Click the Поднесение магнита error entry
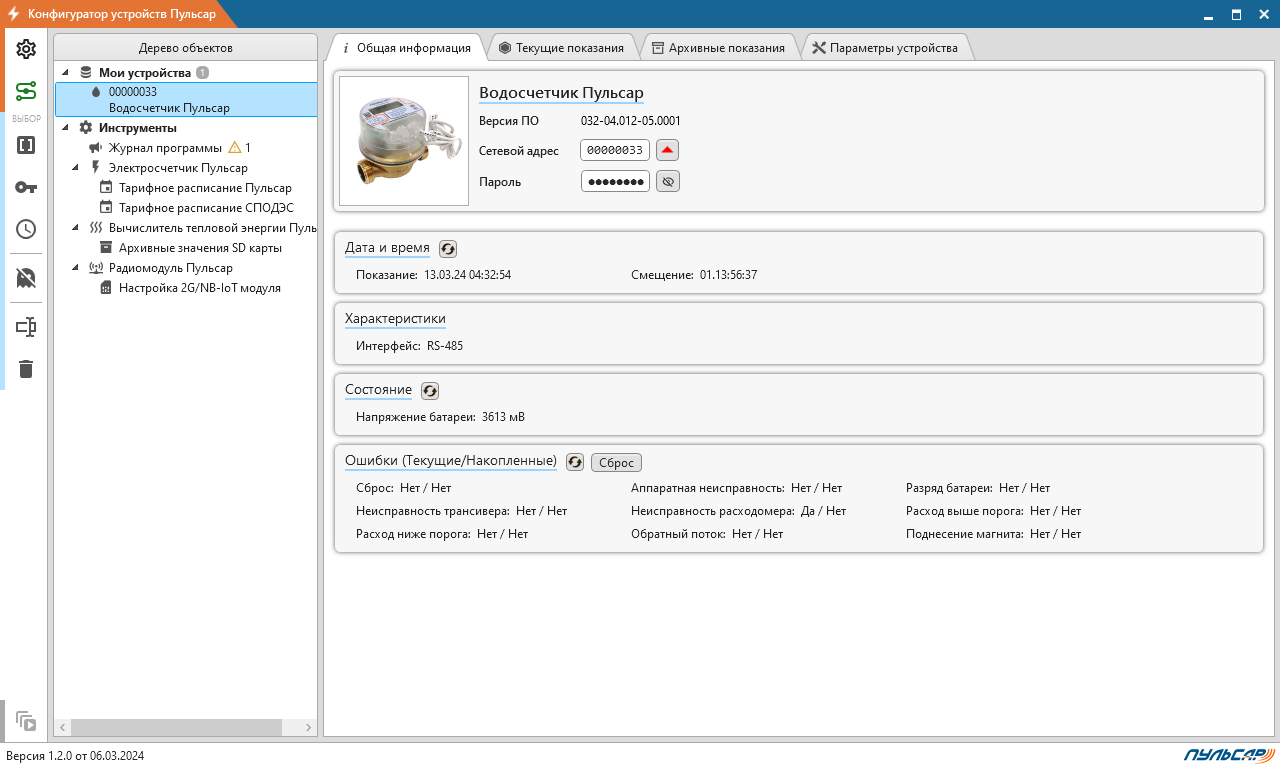Viewport: 1280px width, 768px height. [x=994, y=534]
